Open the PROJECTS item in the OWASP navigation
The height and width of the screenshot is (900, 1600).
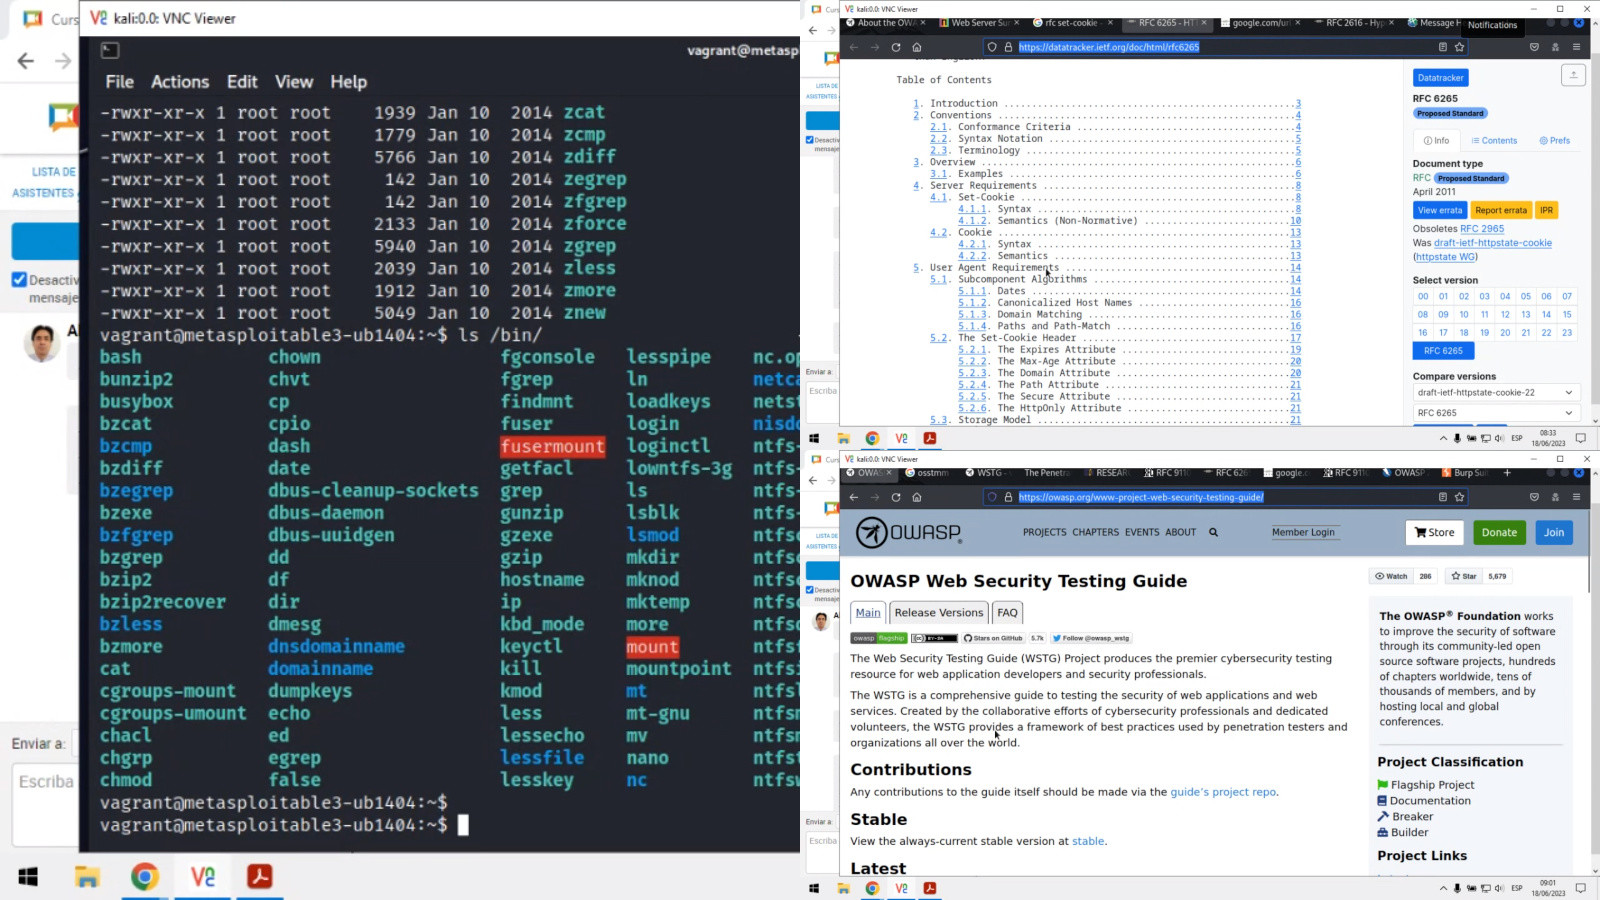[1044, 533]
